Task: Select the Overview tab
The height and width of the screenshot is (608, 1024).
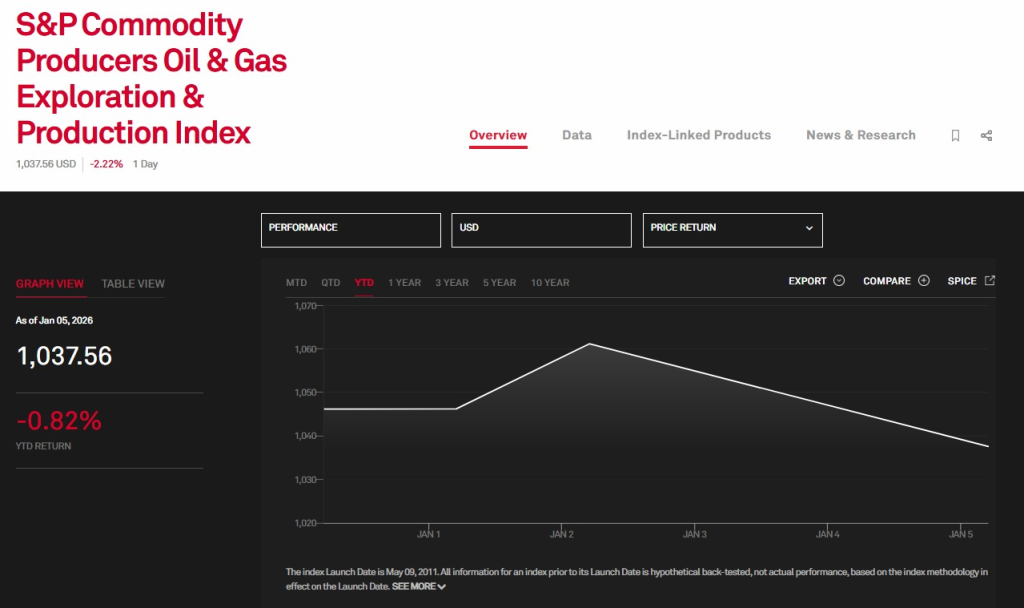Action: (498, 135)
